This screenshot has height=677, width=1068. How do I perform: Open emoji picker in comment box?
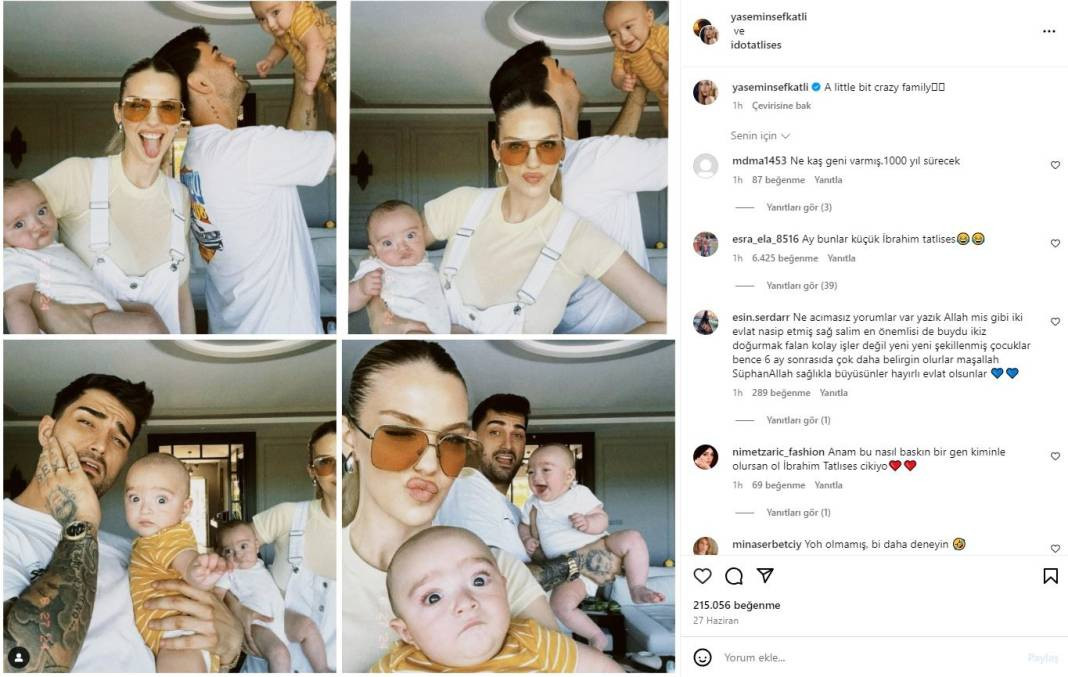pyautogui.click(x=702, y=657)
